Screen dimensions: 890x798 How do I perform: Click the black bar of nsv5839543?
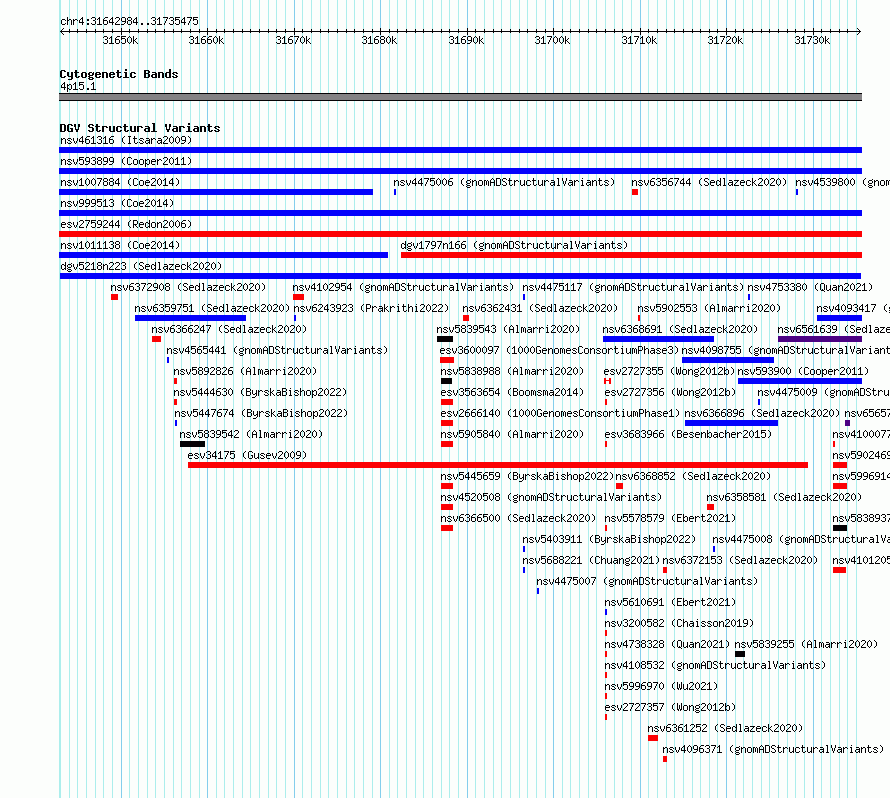coord(444,339)
